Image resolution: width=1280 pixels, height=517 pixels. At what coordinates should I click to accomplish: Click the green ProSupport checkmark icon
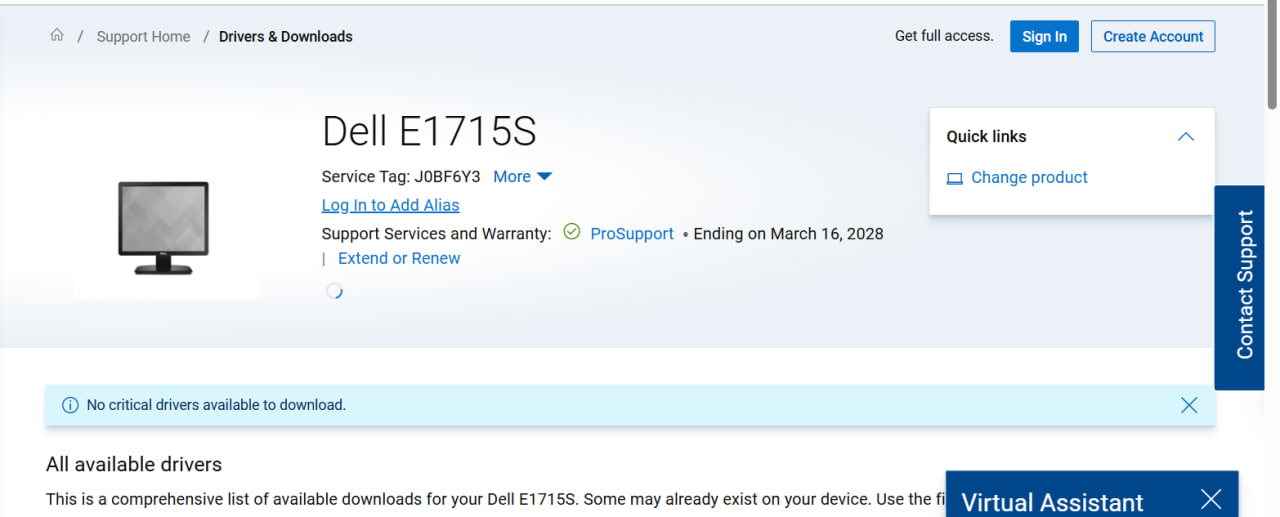click(x=572, y=232)
